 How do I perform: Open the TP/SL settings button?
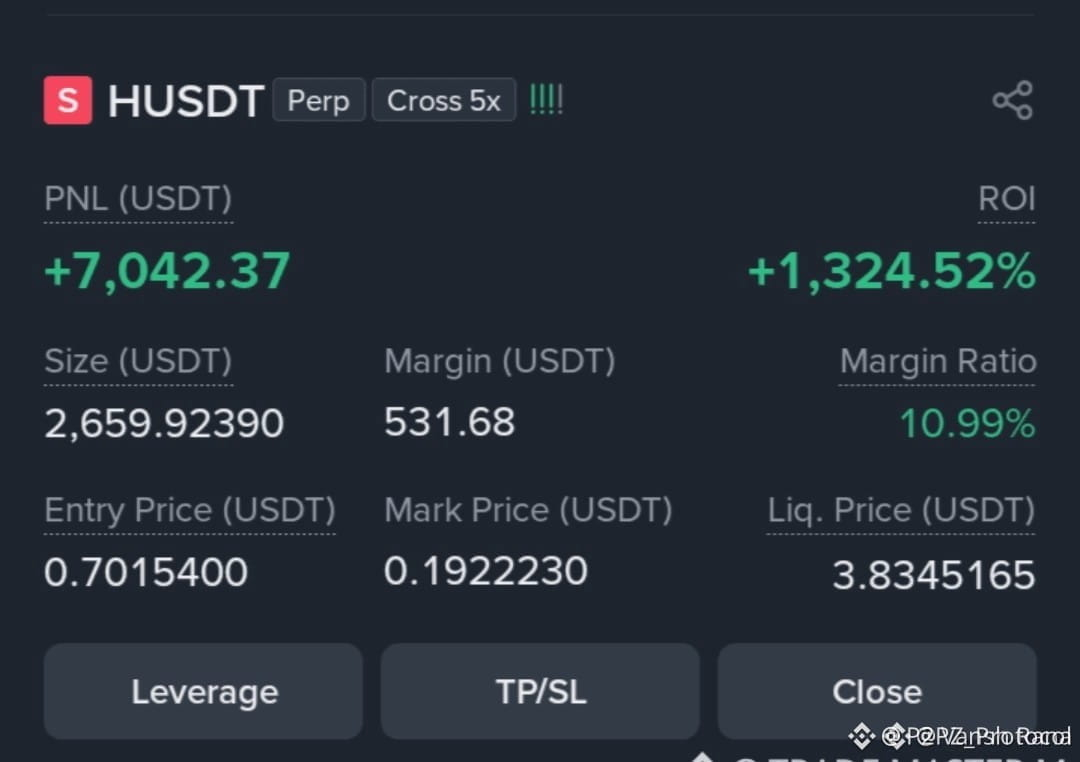[540, 691]
